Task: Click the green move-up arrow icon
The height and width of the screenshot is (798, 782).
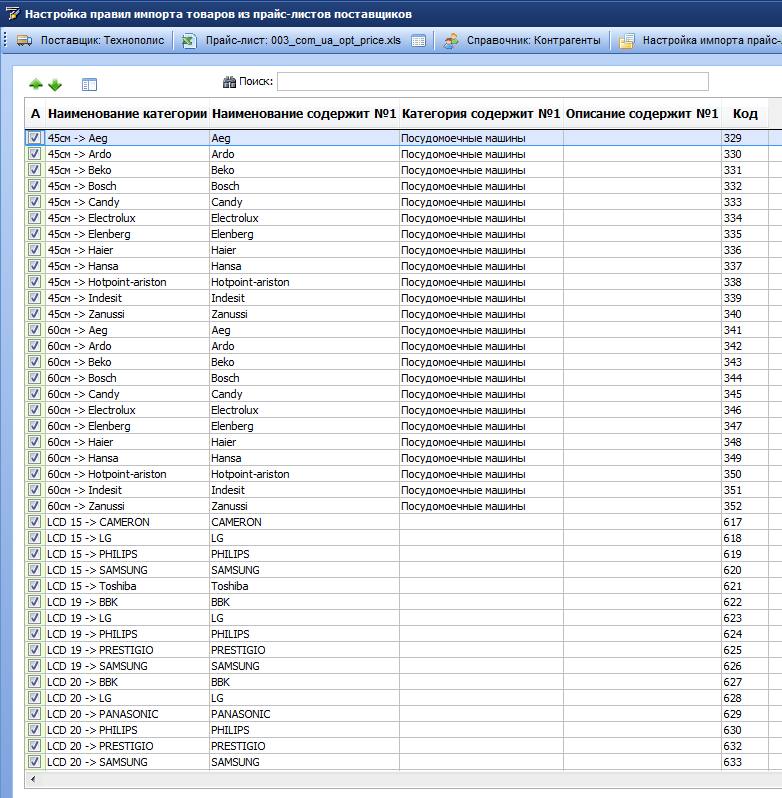Action: (x=36, y=84)
